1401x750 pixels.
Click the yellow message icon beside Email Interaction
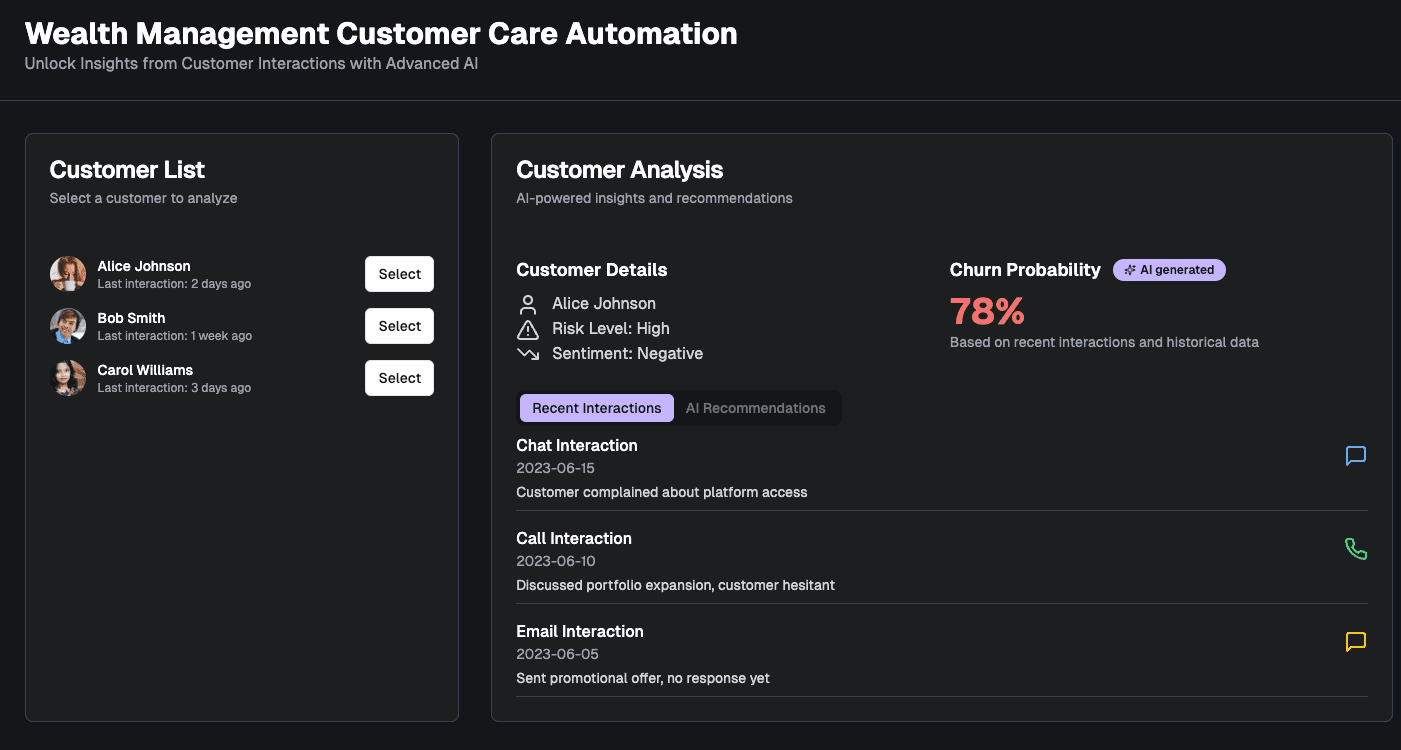tap(1355, 642)
